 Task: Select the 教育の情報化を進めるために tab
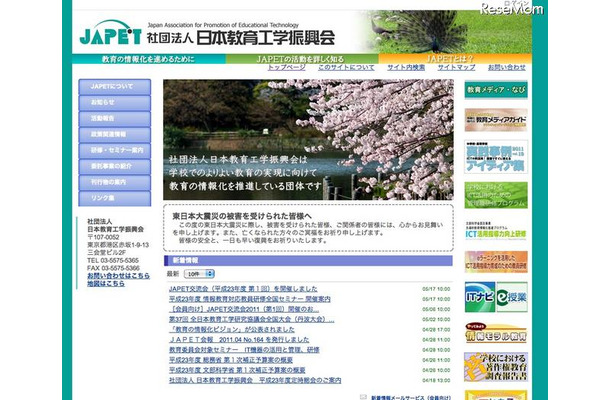point(149,59)
